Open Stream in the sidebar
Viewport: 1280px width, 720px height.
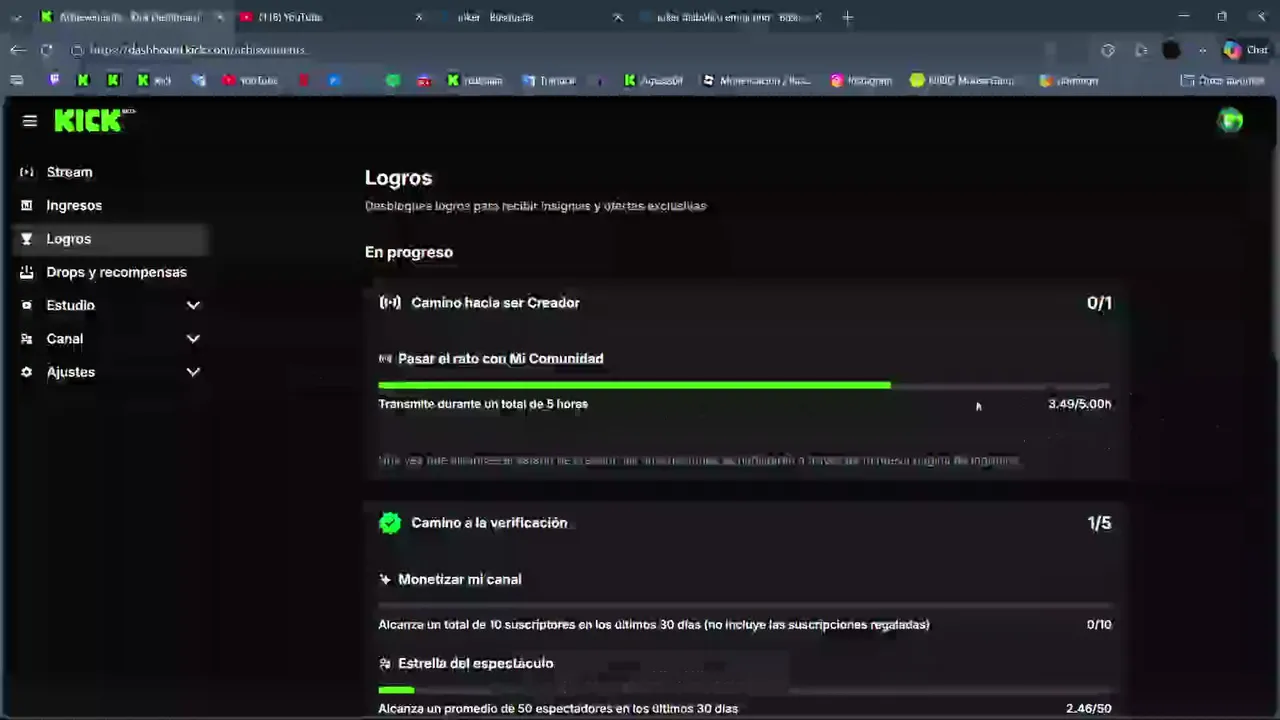click(x=108, y=172)
